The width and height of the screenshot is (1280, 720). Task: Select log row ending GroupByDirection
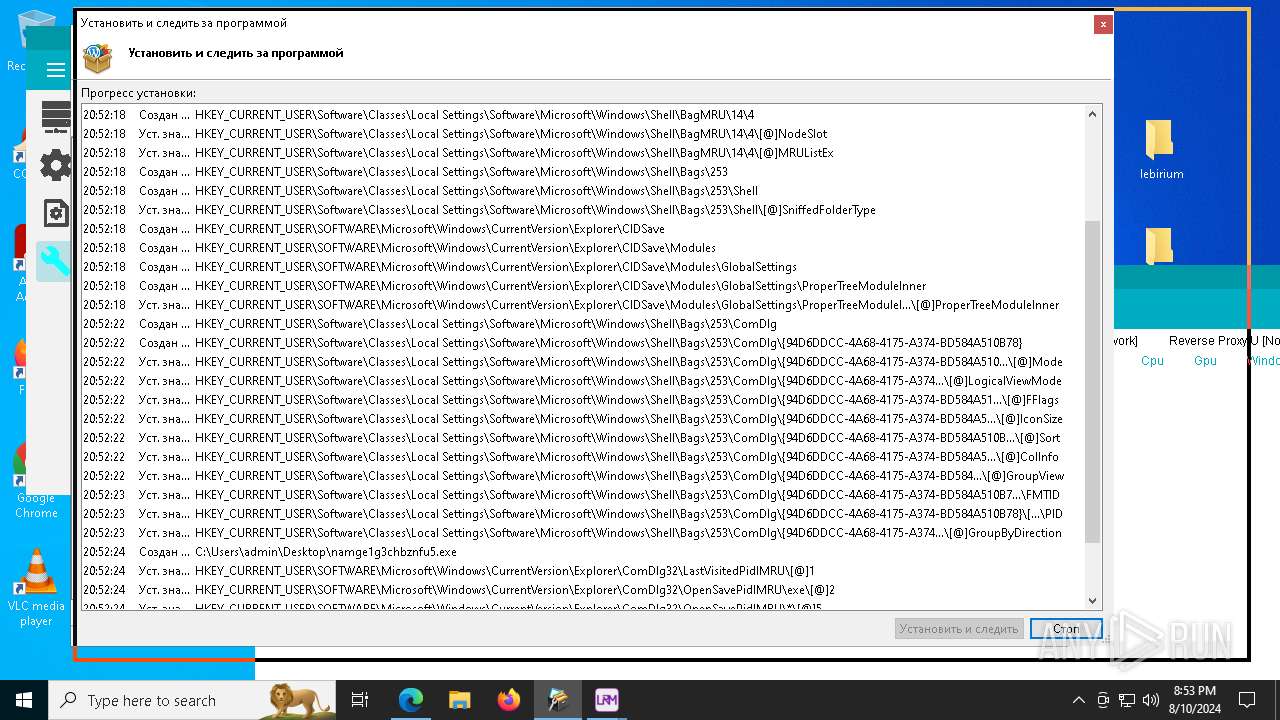583,533
